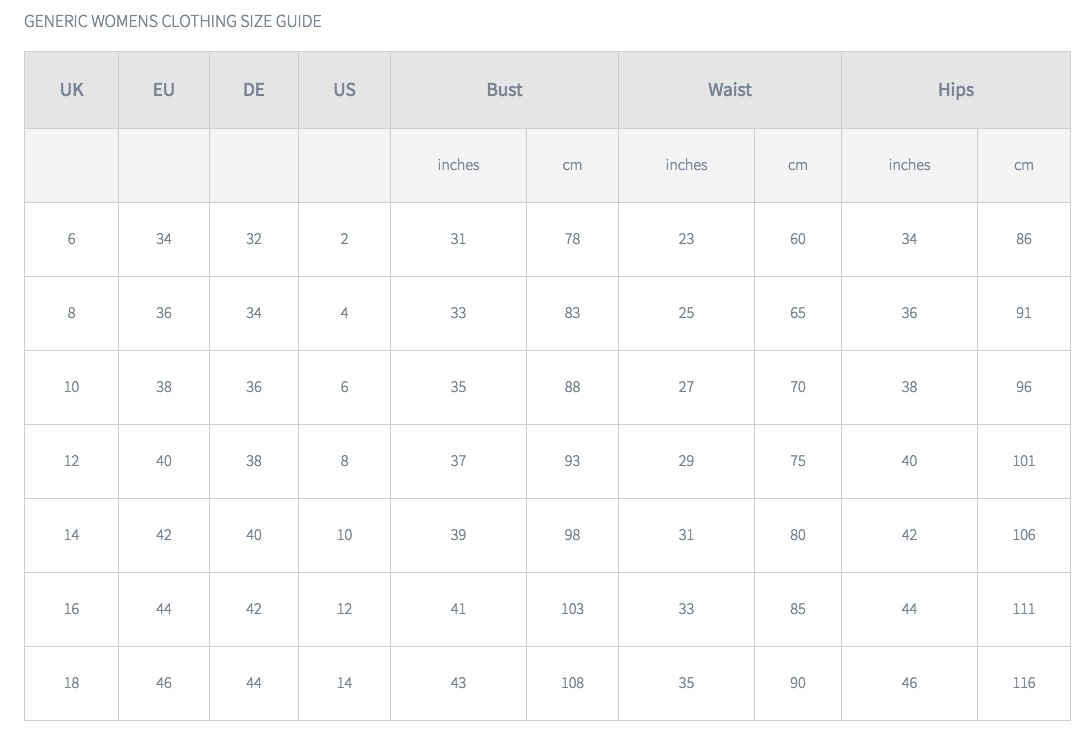Click Hips cm value 101
1091x751 pixels.
coord(1024,461)
